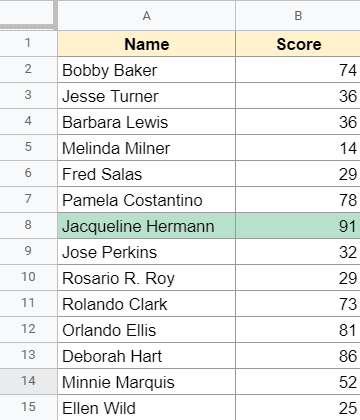Select row 2 header
Viewport: 360px width, 420px height.
(28, 69)
